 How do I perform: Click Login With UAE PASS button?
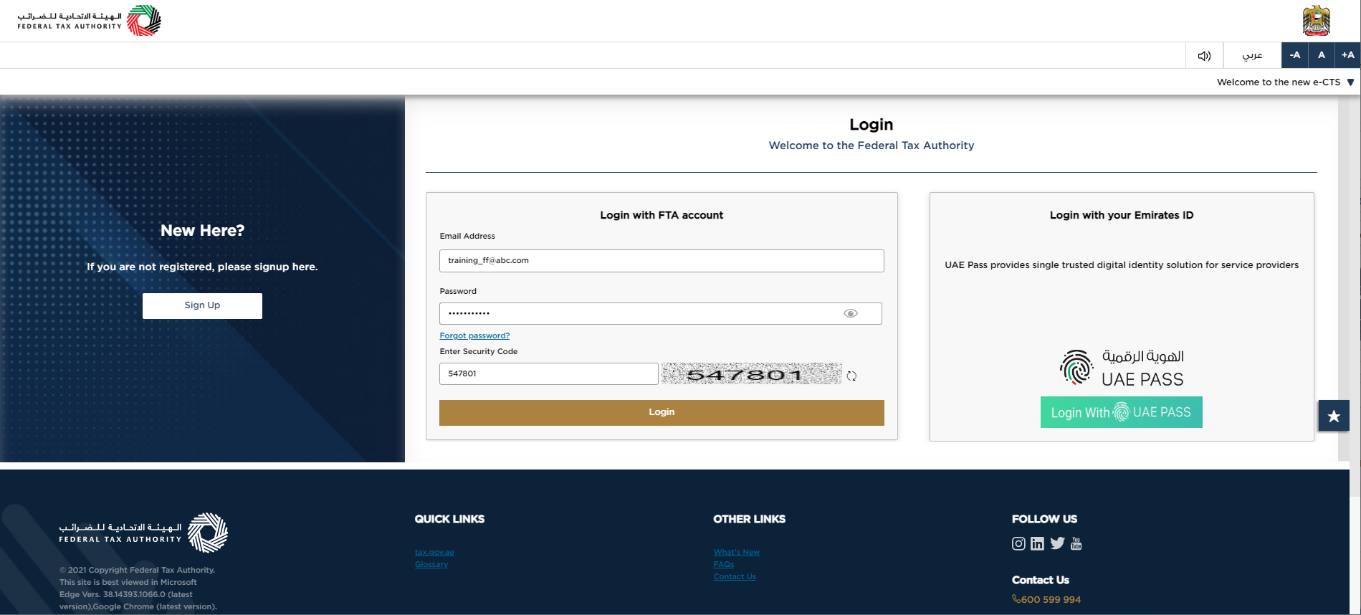point(1121,412)
